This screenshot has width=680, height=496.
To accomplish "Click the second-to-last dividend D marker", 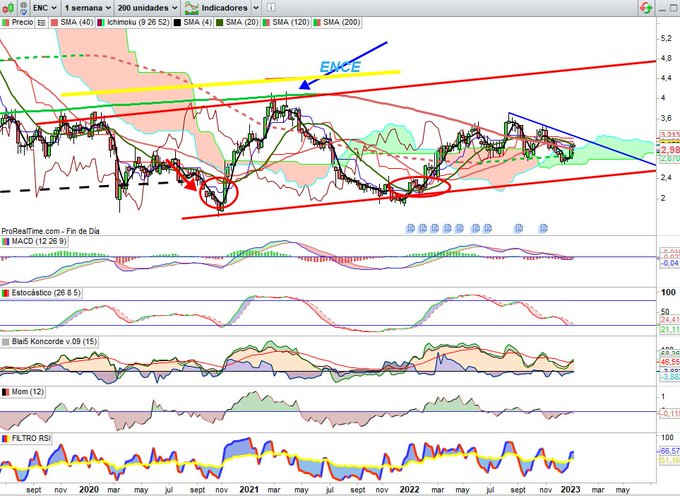I will tap(519, 228).
